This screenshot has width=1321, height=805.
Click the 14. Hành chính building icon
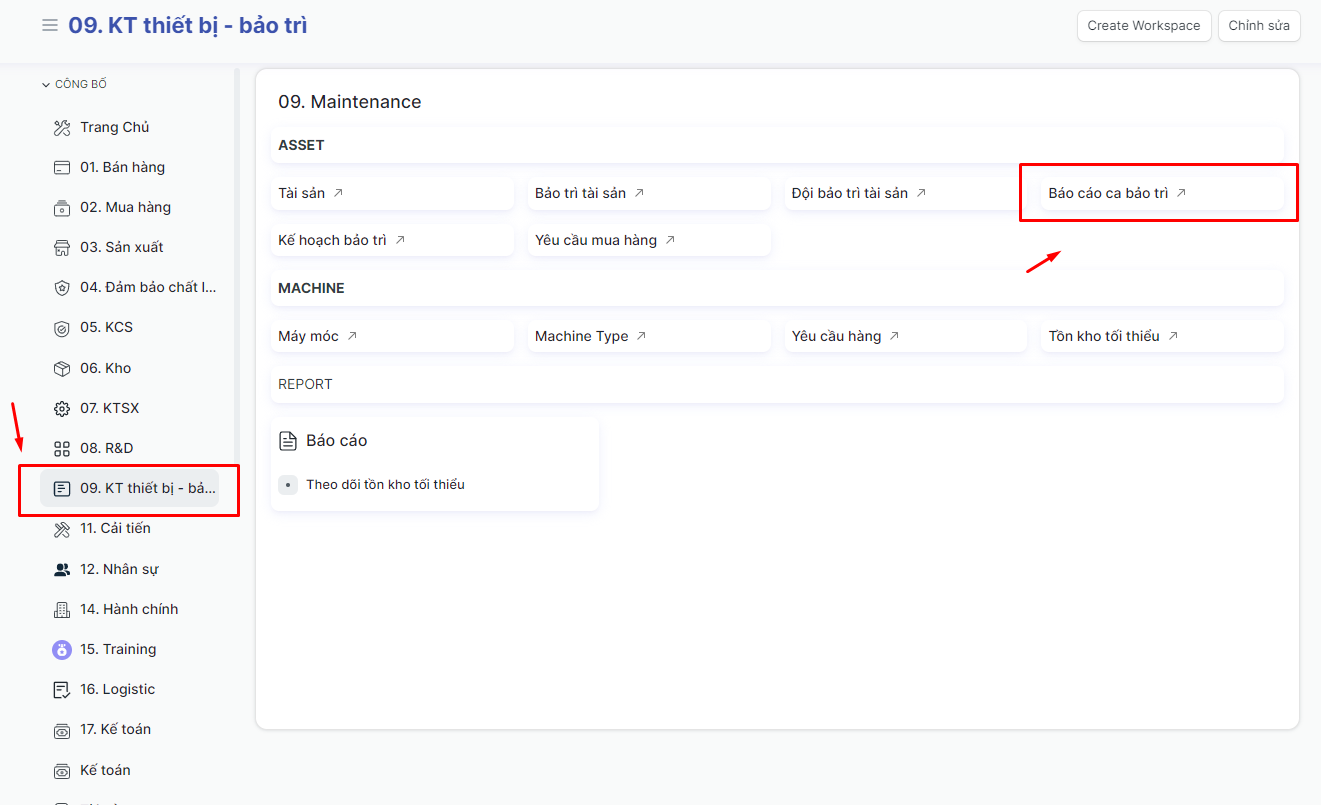(x=62, y=610)
